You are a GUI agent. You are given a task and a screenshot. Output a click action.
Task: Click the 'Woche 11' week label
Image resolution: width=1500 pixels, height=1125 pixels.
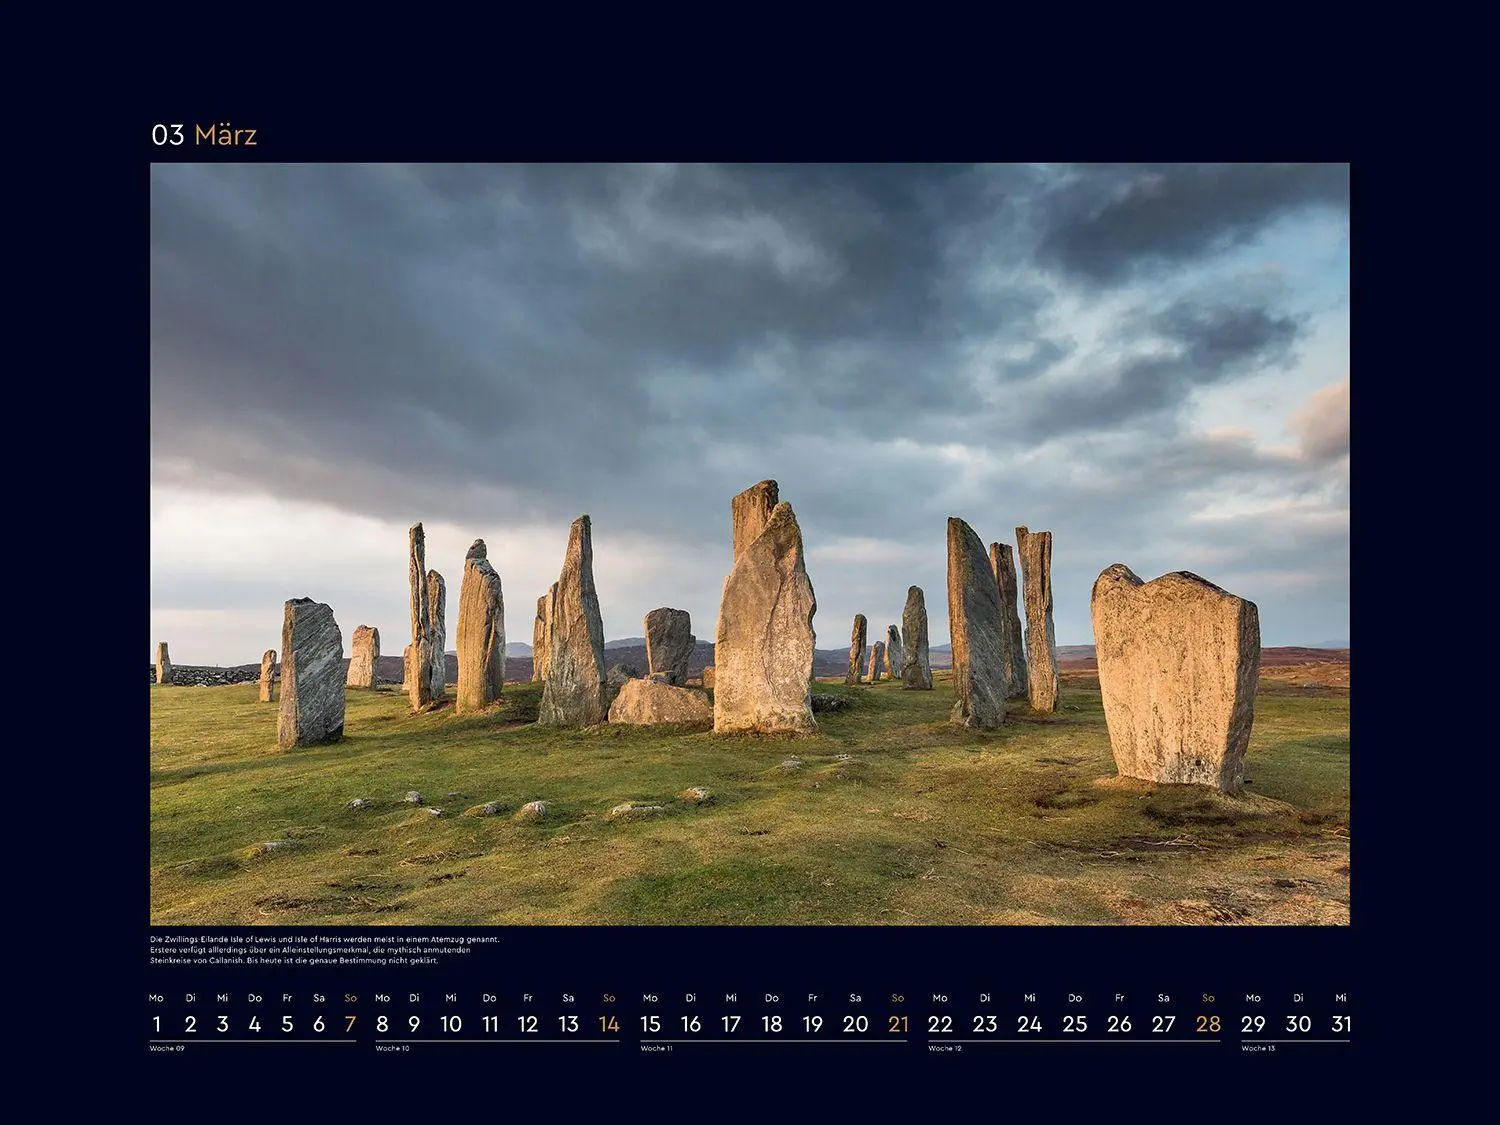pos(656,1048)
